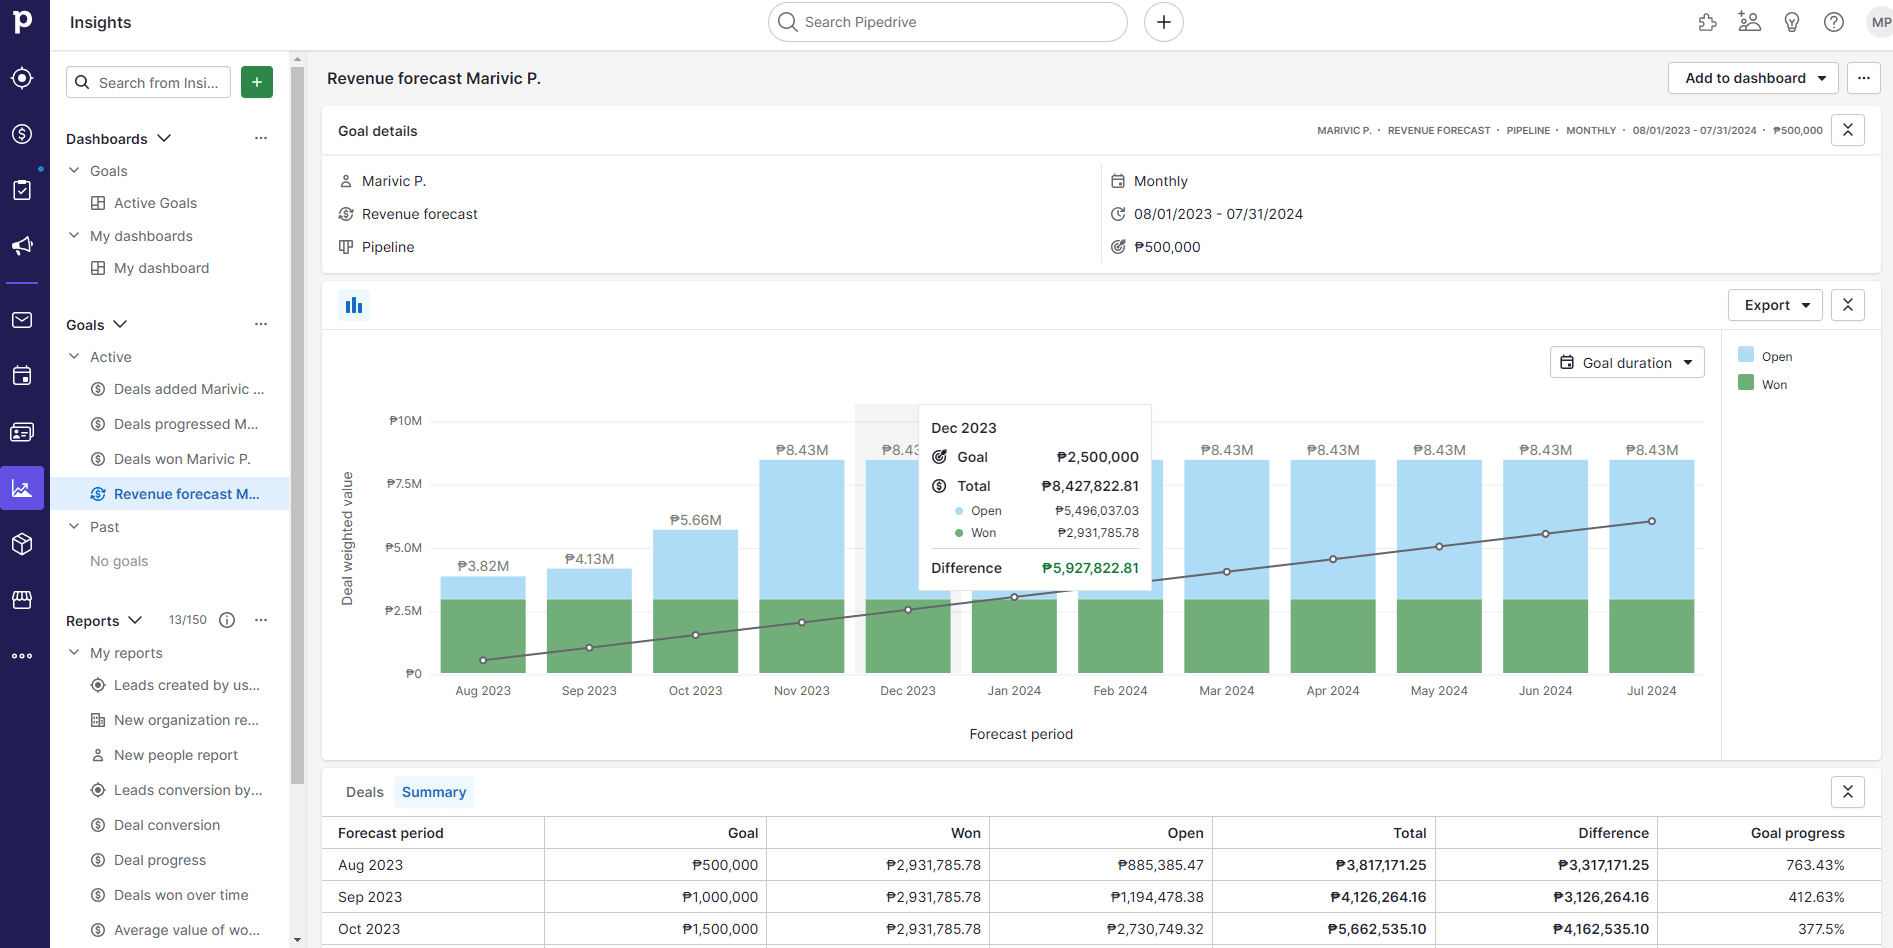The image size is (1893, 948).
Task: Collapse the Reports section chevron
Action: (136, 620)
